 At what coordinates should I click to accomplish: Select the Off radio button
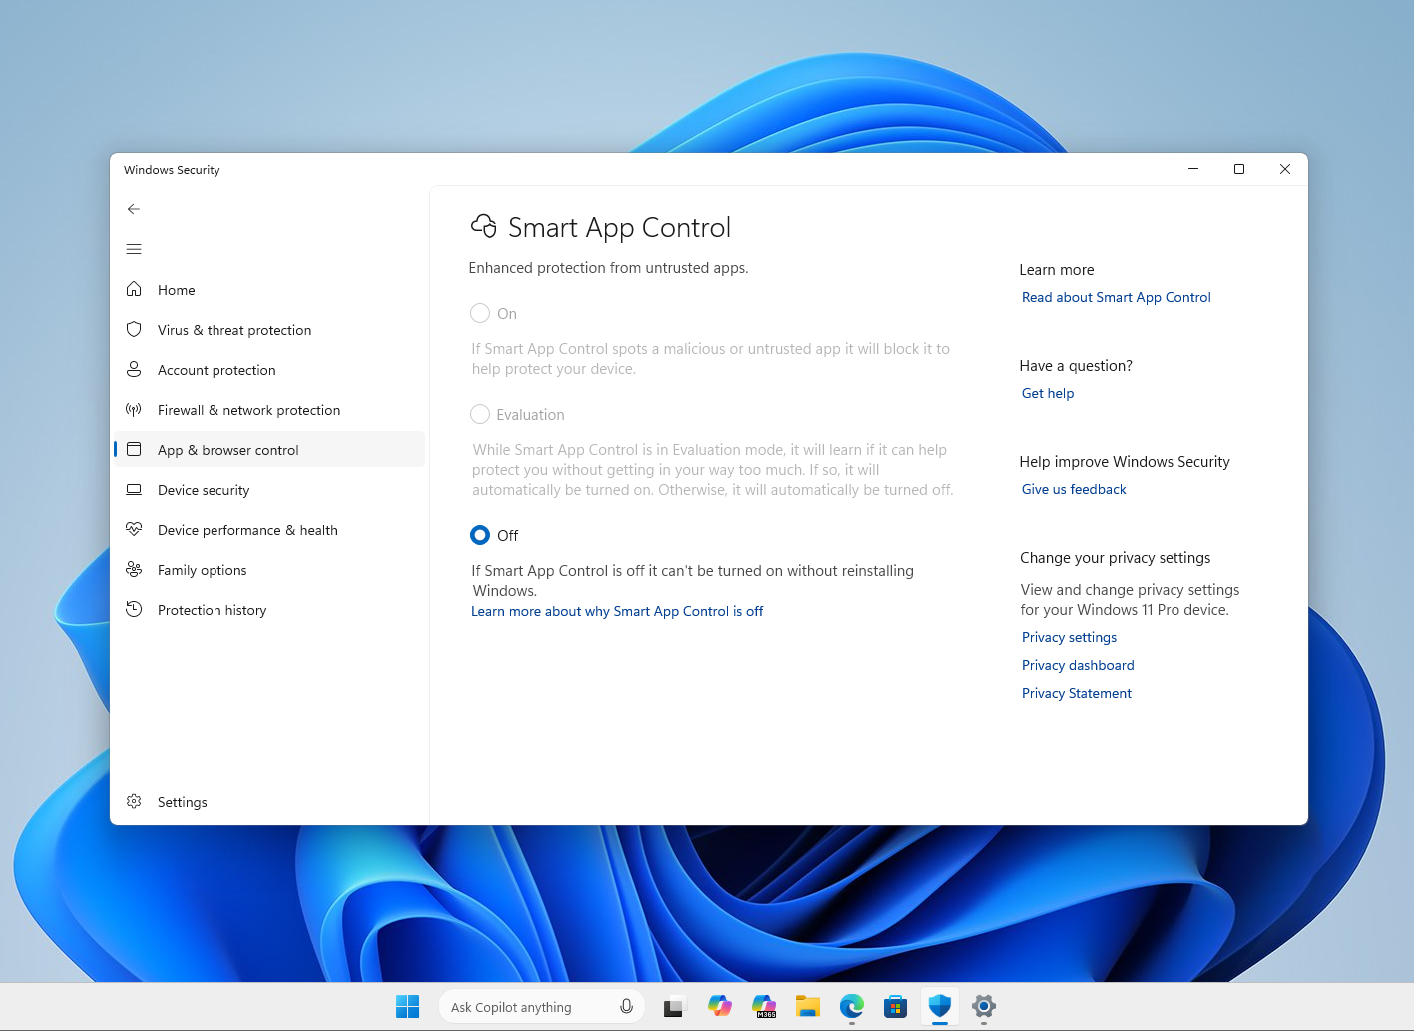pyautogui.click(x=480, y=535)
